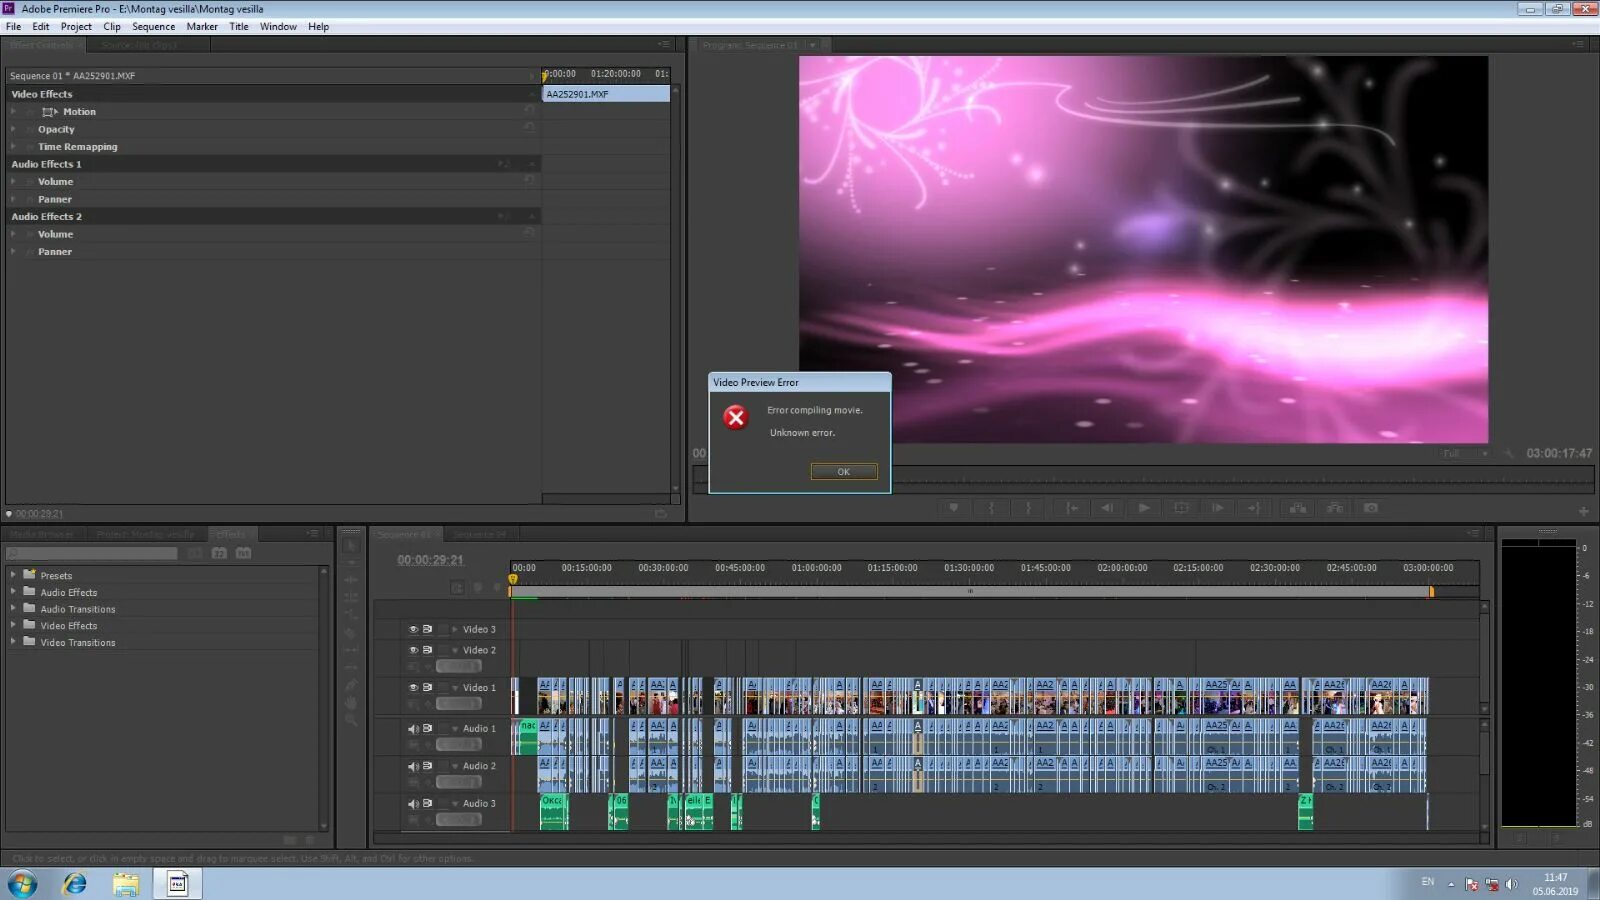The height and width of the screenshot is (900, 1600).
Task: Hide the Video 2 track output
Action: (x=413, y=650)
